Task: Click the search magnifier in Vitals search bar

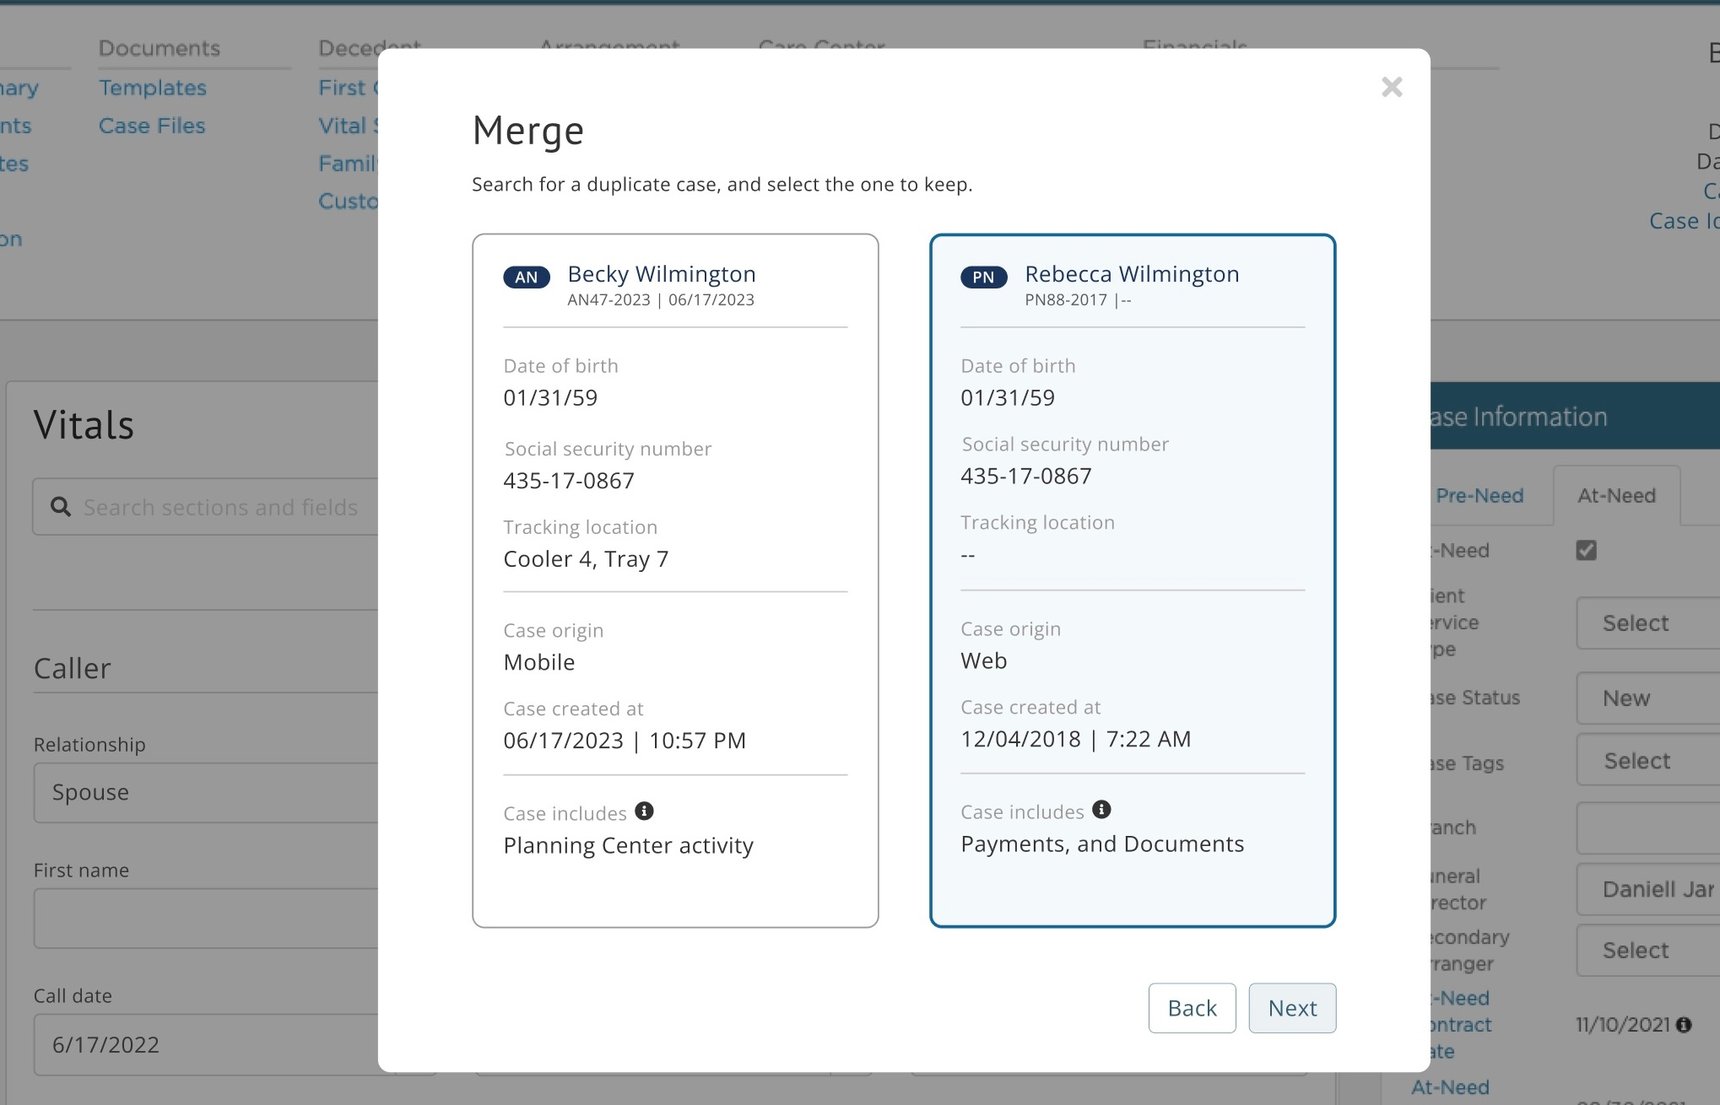Action: point(60,507)
